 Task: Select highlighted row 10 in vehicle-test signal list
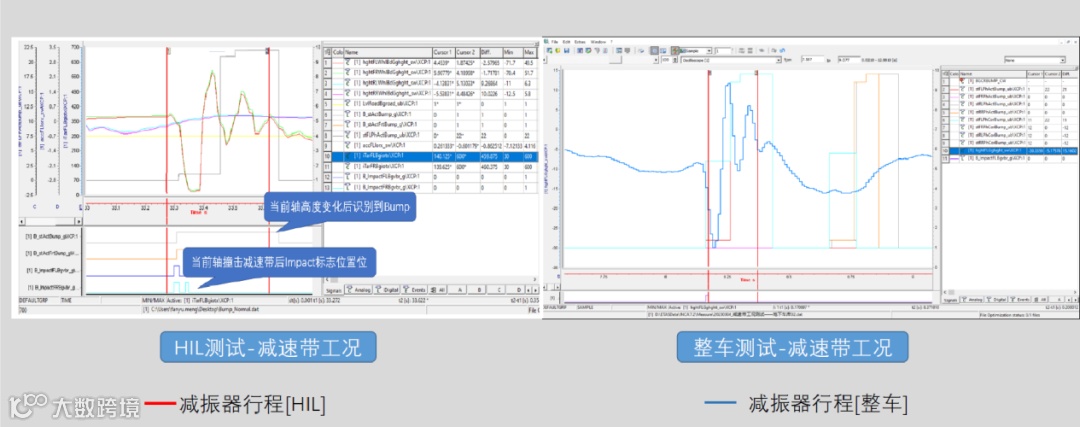[1010, 151]
